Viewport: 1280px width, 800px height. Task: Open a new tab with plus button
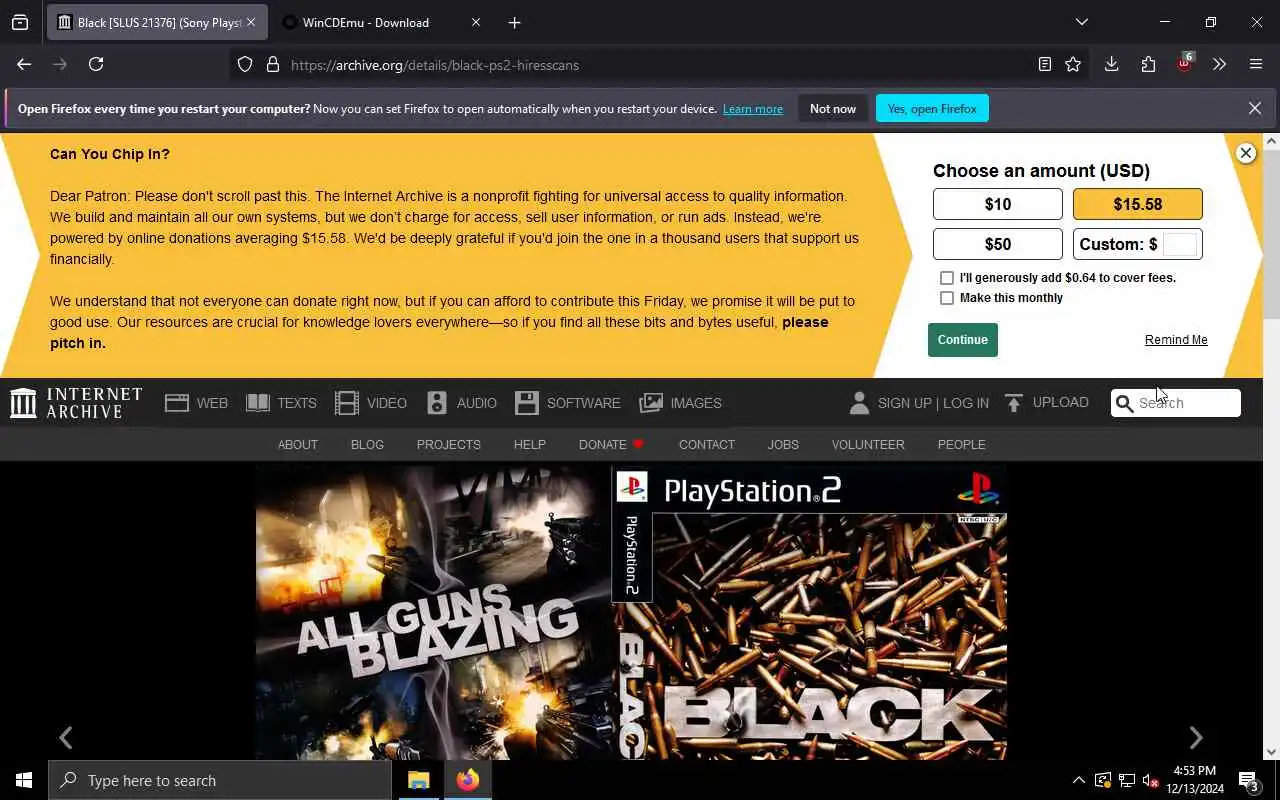pyautogui.click(x=514, y=22)
